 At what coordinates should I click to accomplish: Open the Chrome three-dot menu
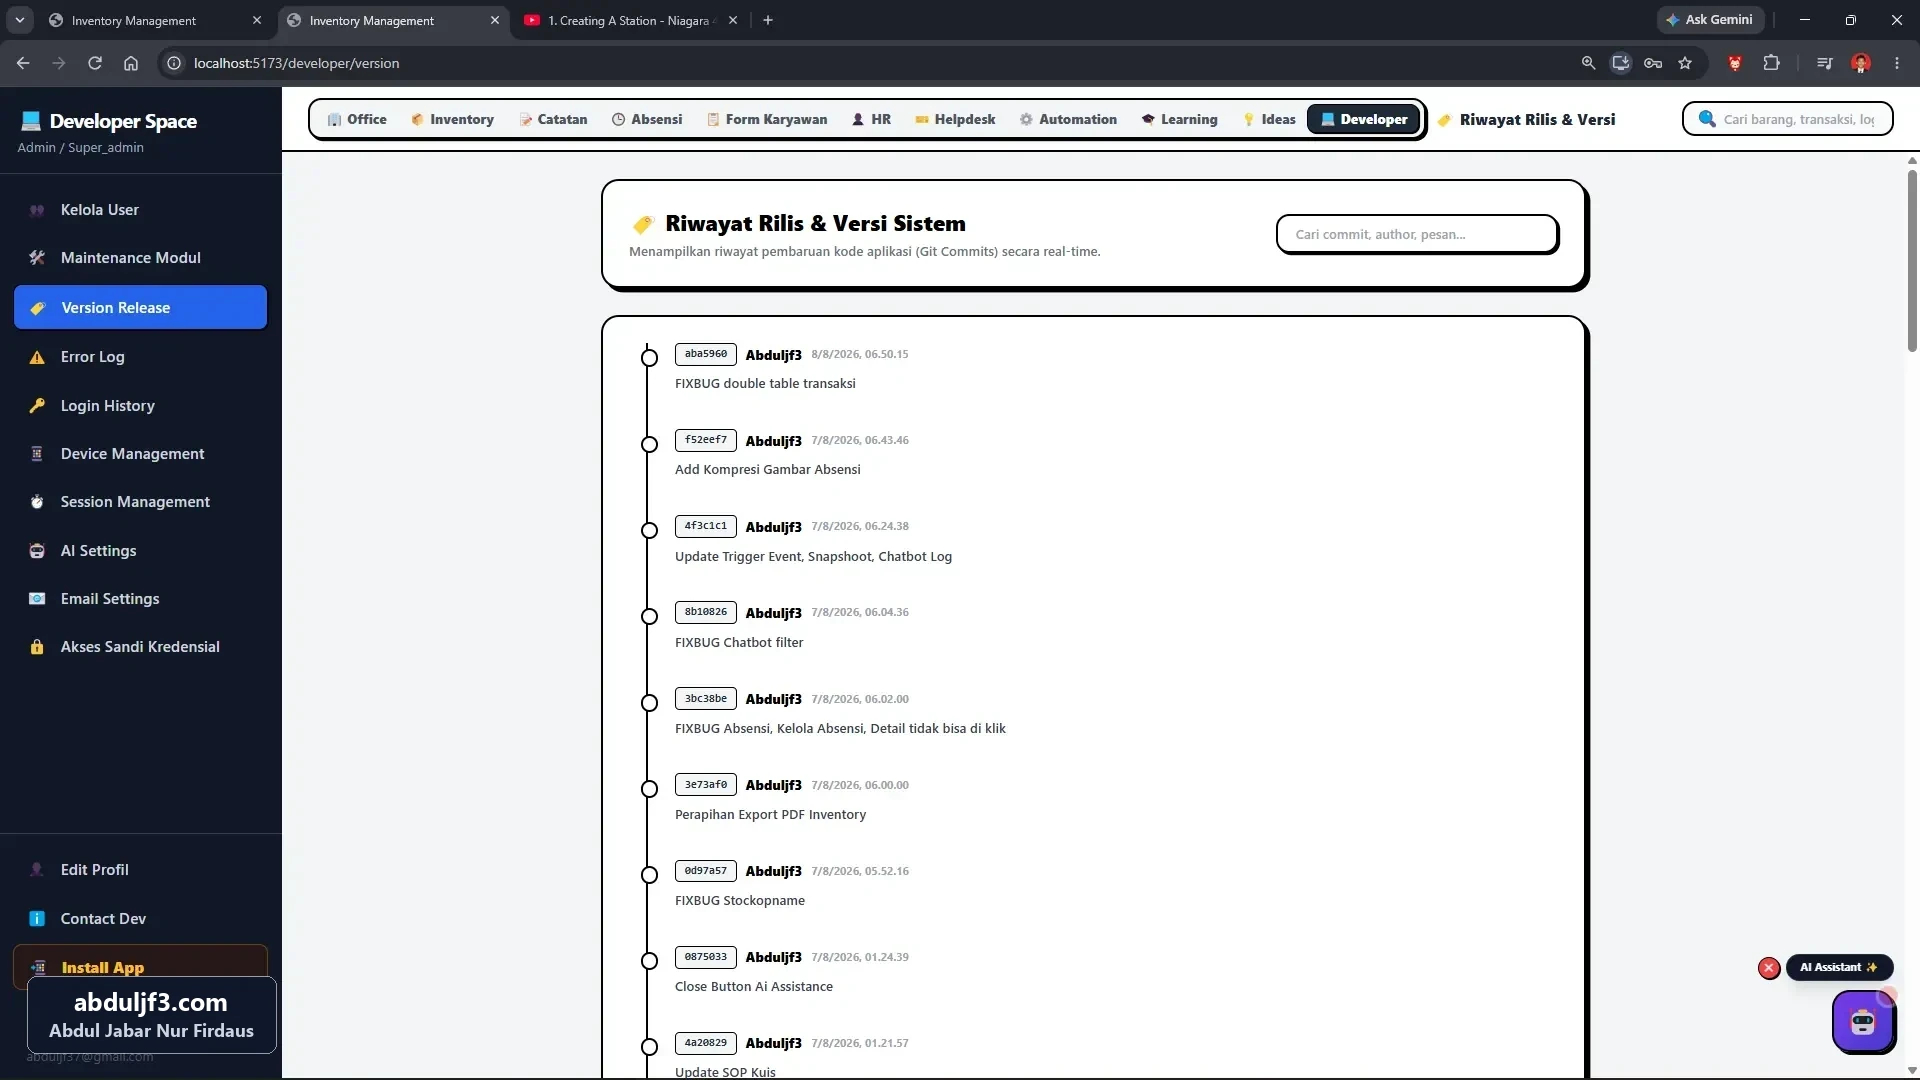click(x=1897, y=63)
